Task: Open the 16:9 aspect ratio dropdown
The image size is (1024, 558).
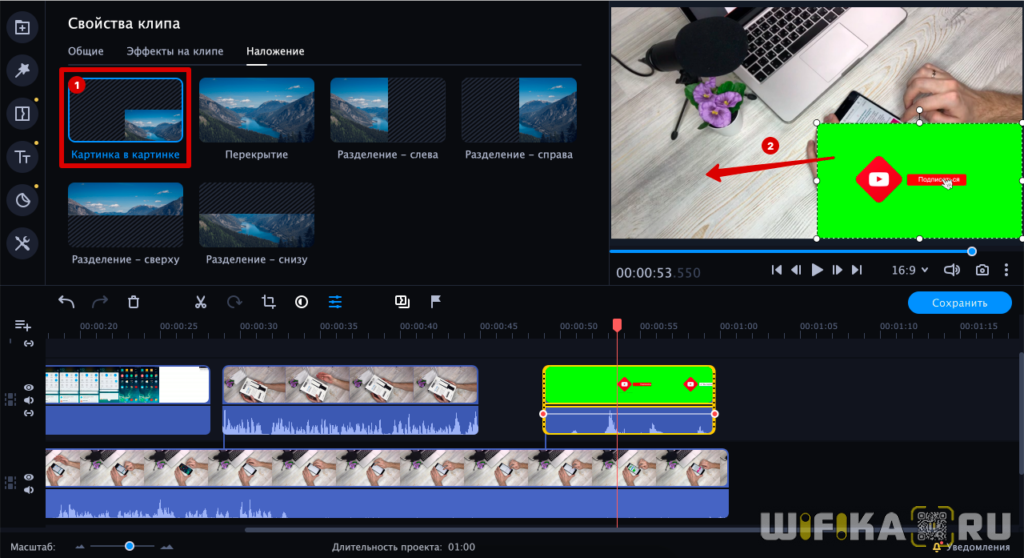Action: (909, 270)
